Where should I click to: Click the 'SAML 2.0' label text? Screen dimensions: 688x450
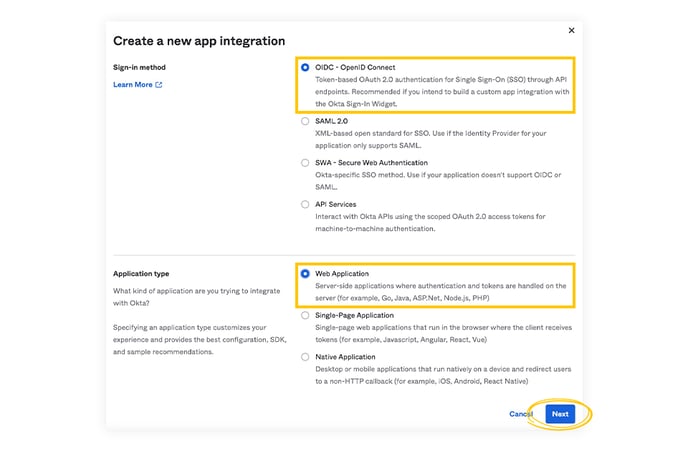click(331, 121)
